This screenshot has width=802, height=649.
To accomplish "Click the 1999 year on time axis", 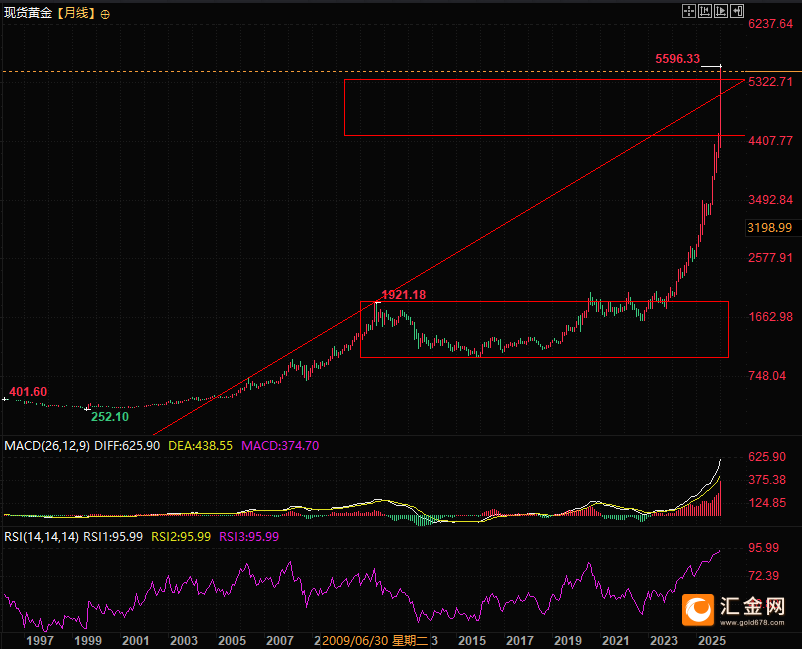I will tap(88, 641).
